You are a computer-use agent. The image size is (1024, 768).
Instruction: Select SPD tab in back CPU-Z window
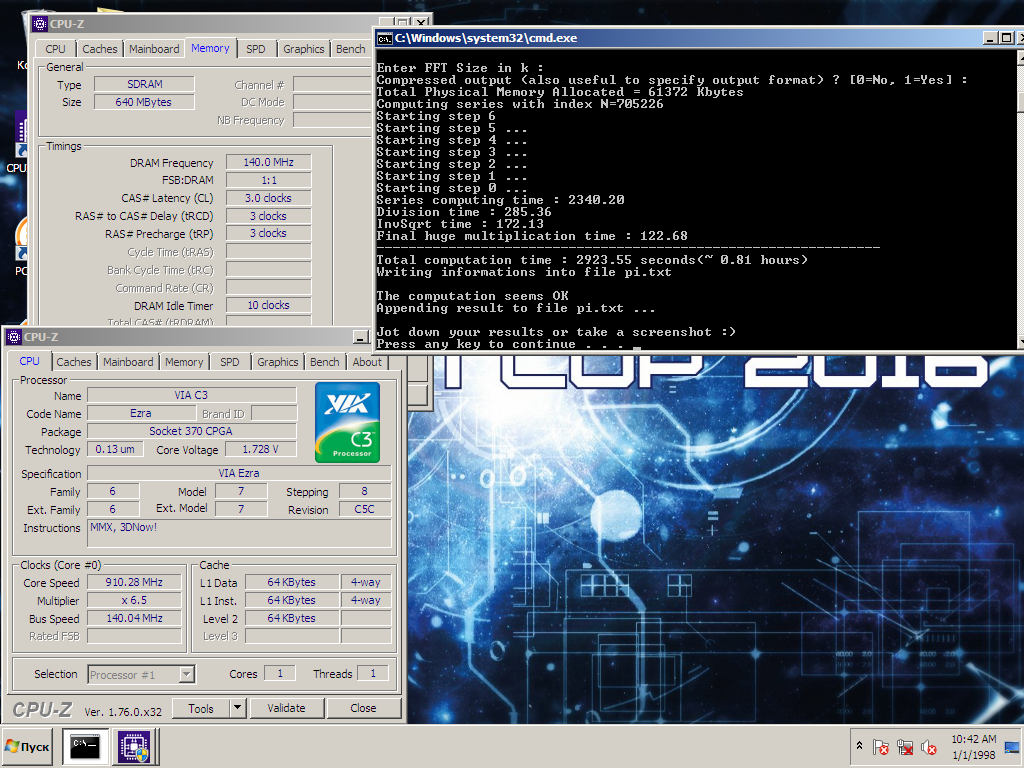256,49
